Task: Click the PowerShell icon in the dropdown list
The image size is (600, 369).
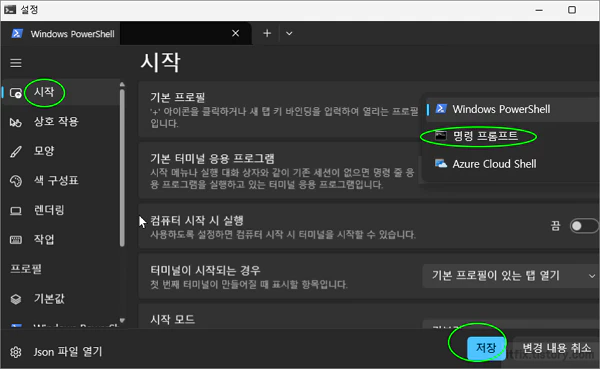Action: (441, 109)
